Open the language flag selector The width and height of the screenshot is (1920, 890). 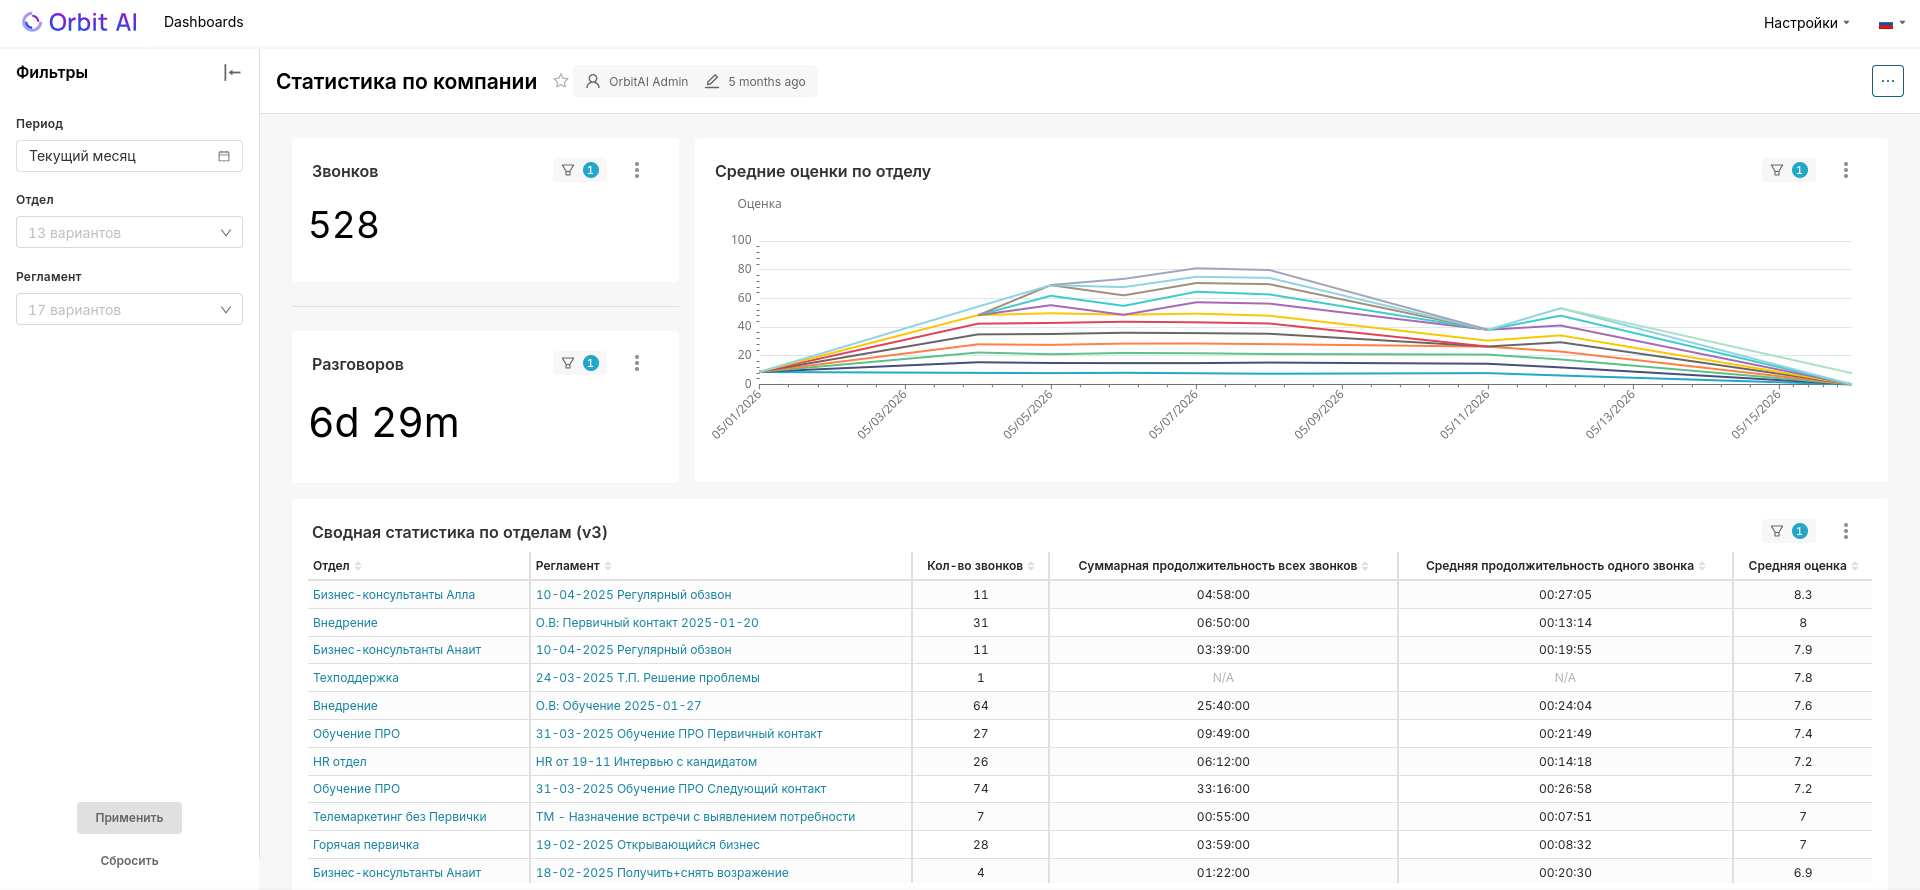click(1892, 23)
